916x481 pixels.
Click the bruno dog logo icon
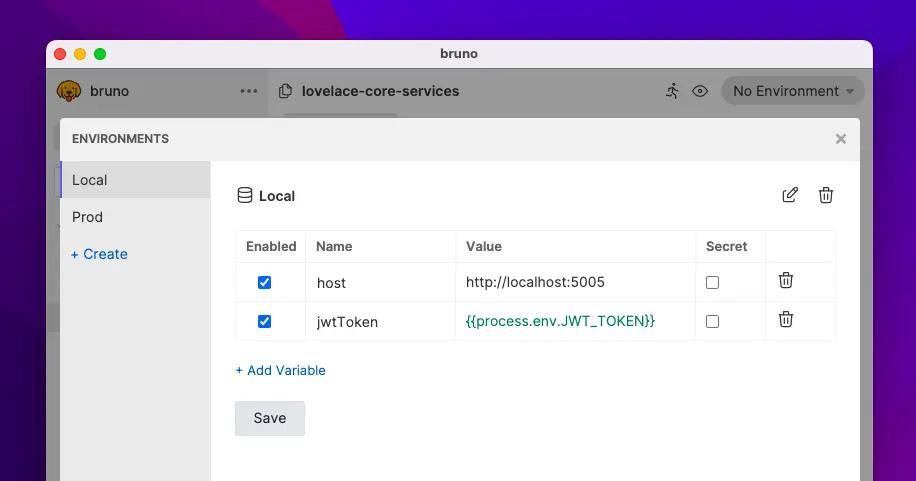point(69,91)
